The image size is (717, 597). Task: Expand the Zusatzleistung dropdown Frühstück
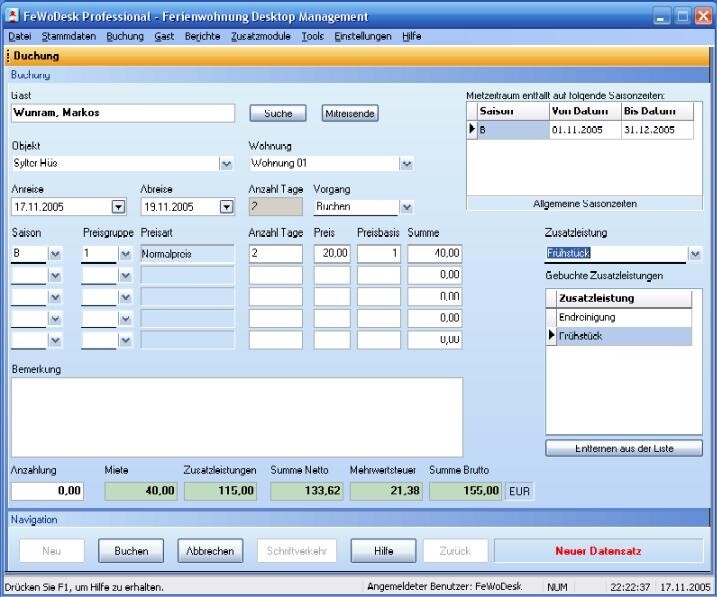[695, 254]
